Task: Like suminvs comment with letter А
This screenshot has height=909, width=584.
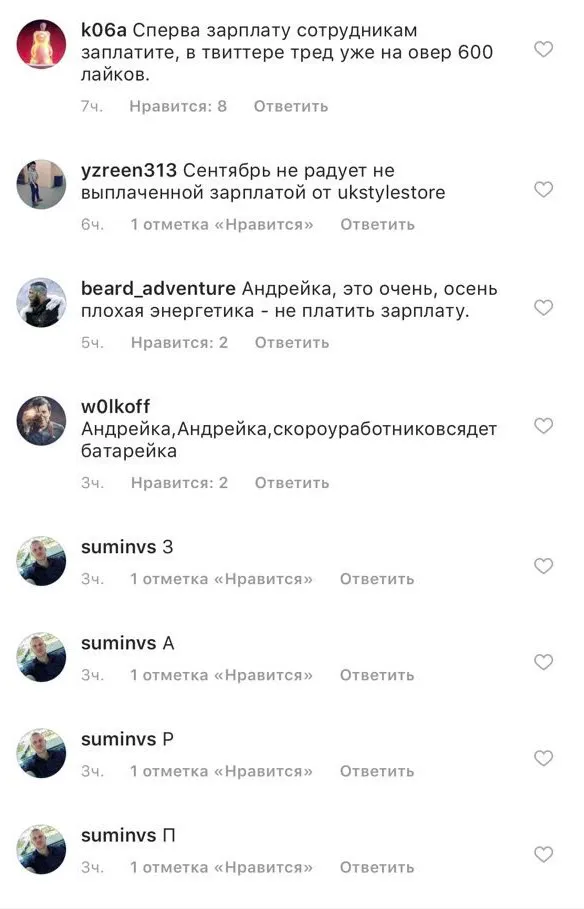Action: [x=543, y=662]
